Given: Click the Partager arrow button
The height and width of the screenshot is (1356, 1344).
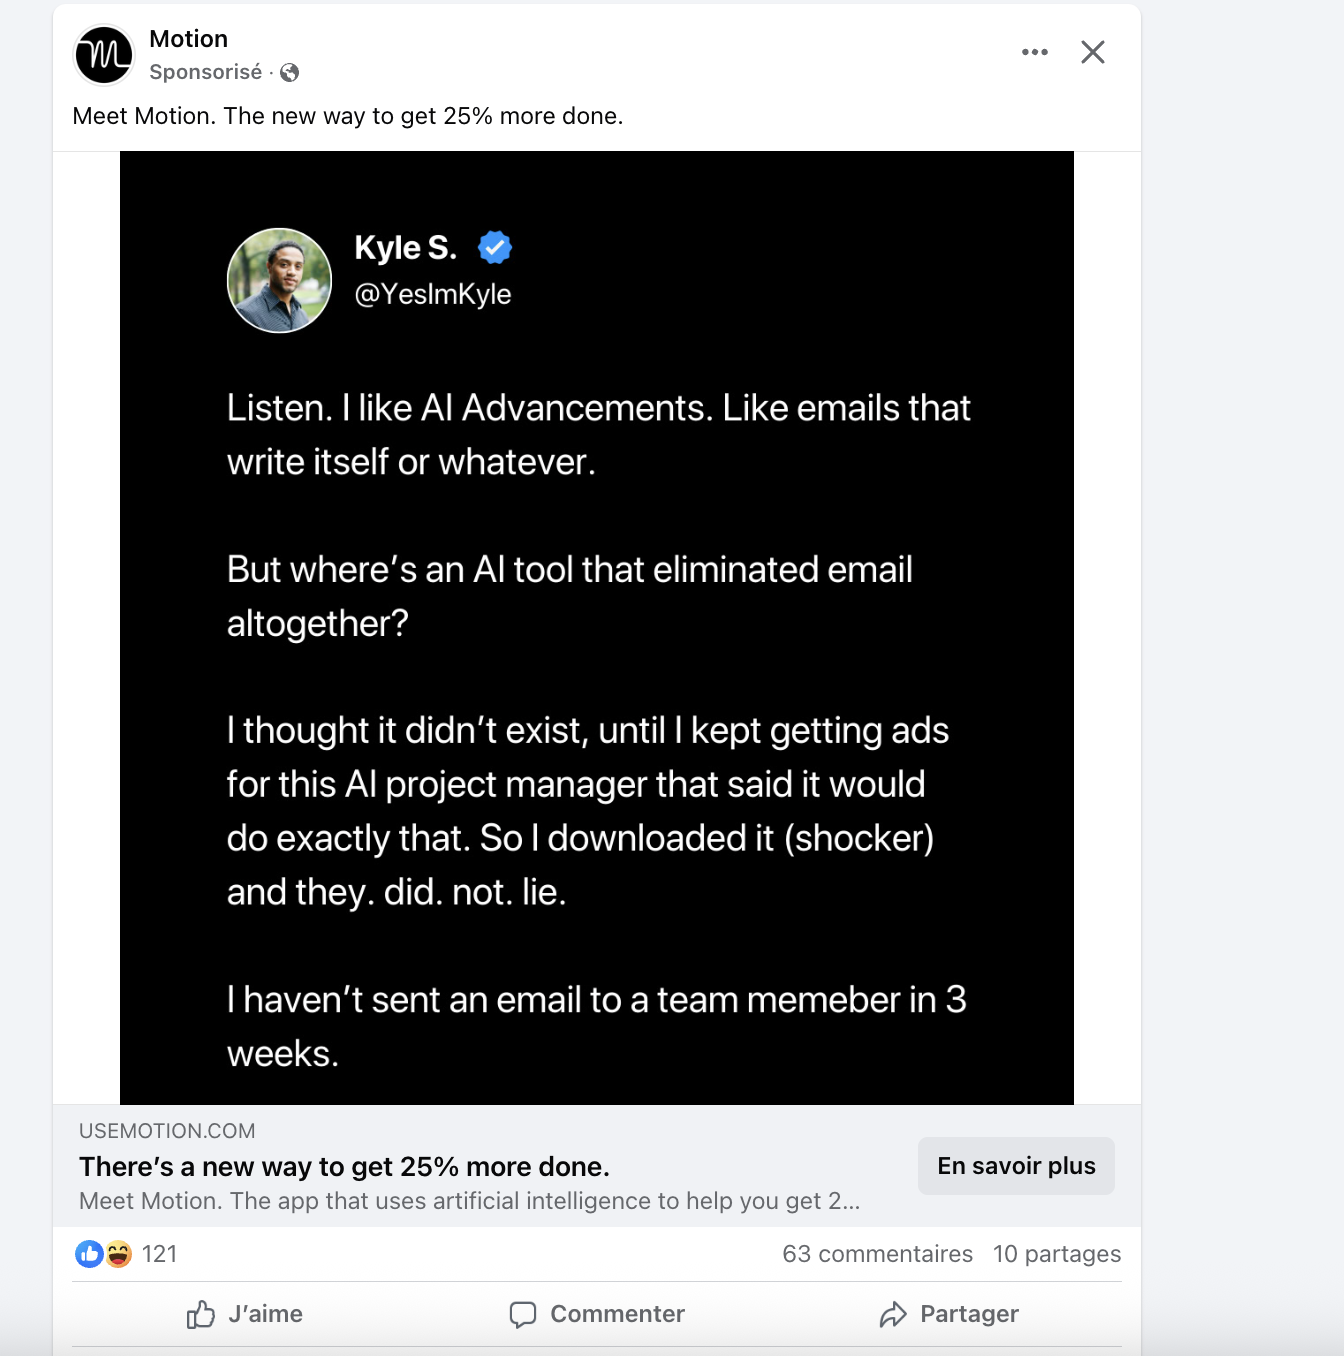Looking at the screenshot, I should point(949,1314).
